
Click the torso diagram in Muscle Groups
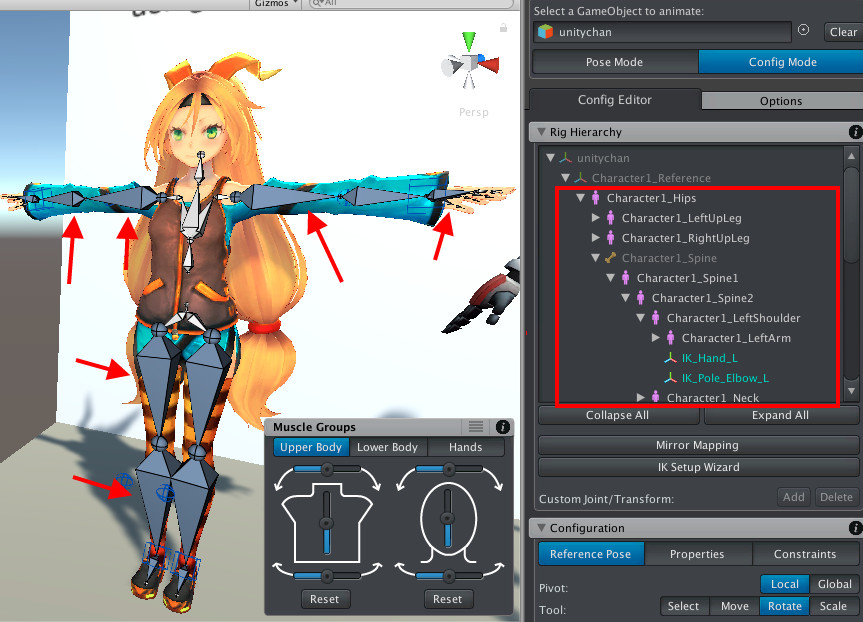(327, 522)
